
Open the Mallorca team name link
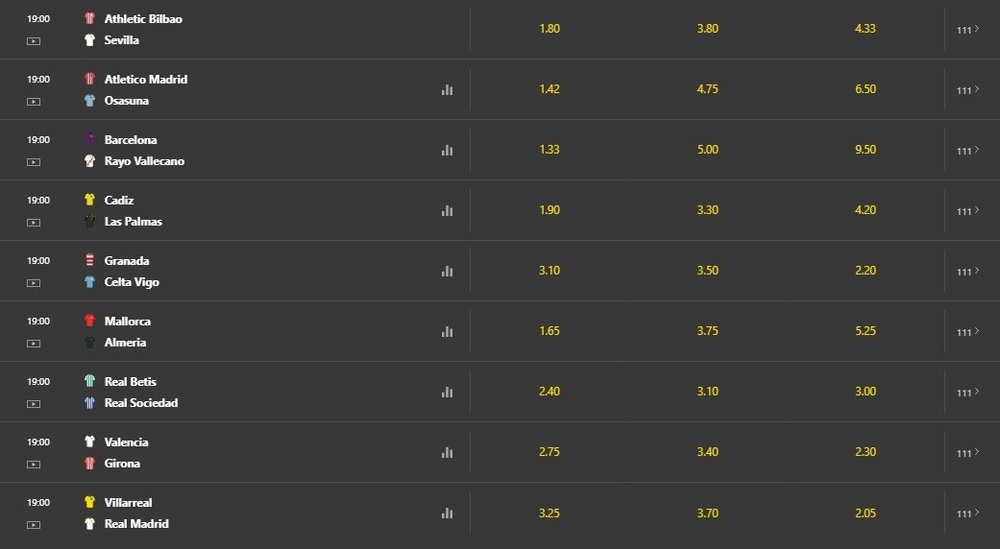128,321
